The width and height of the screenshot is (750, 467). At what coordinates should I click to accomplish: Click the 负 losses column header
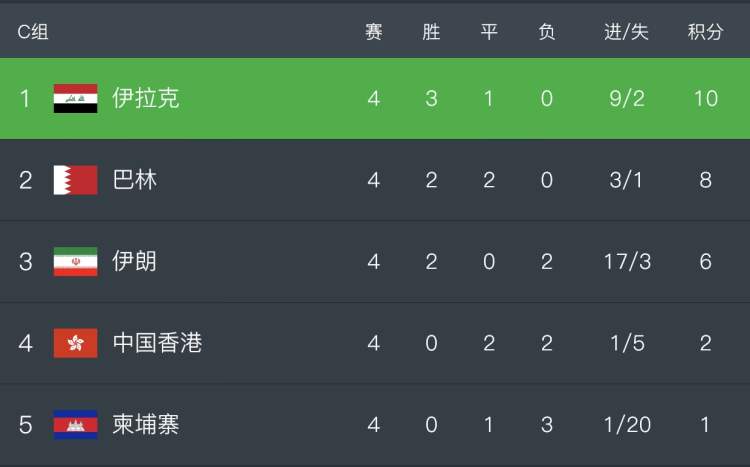click(x=547, y=32)
